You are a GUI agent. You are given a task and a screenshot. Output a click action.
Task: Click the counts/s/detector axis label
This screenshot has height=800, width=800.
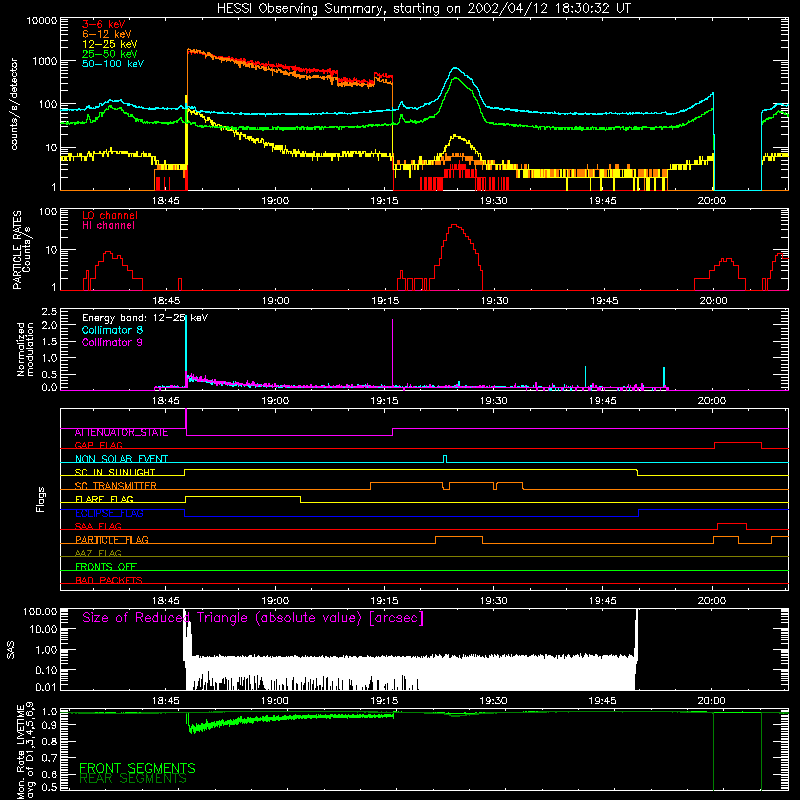pos(14,104)
